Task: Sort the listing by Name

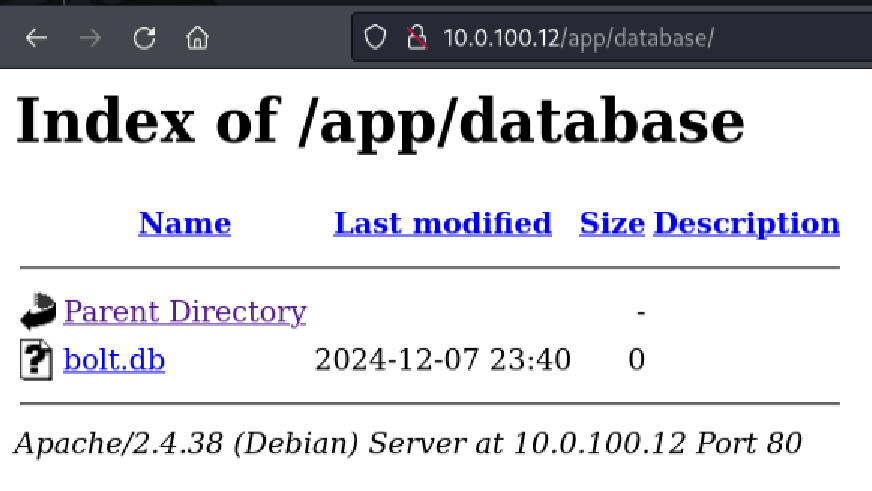Action: [x=184, y=223]
